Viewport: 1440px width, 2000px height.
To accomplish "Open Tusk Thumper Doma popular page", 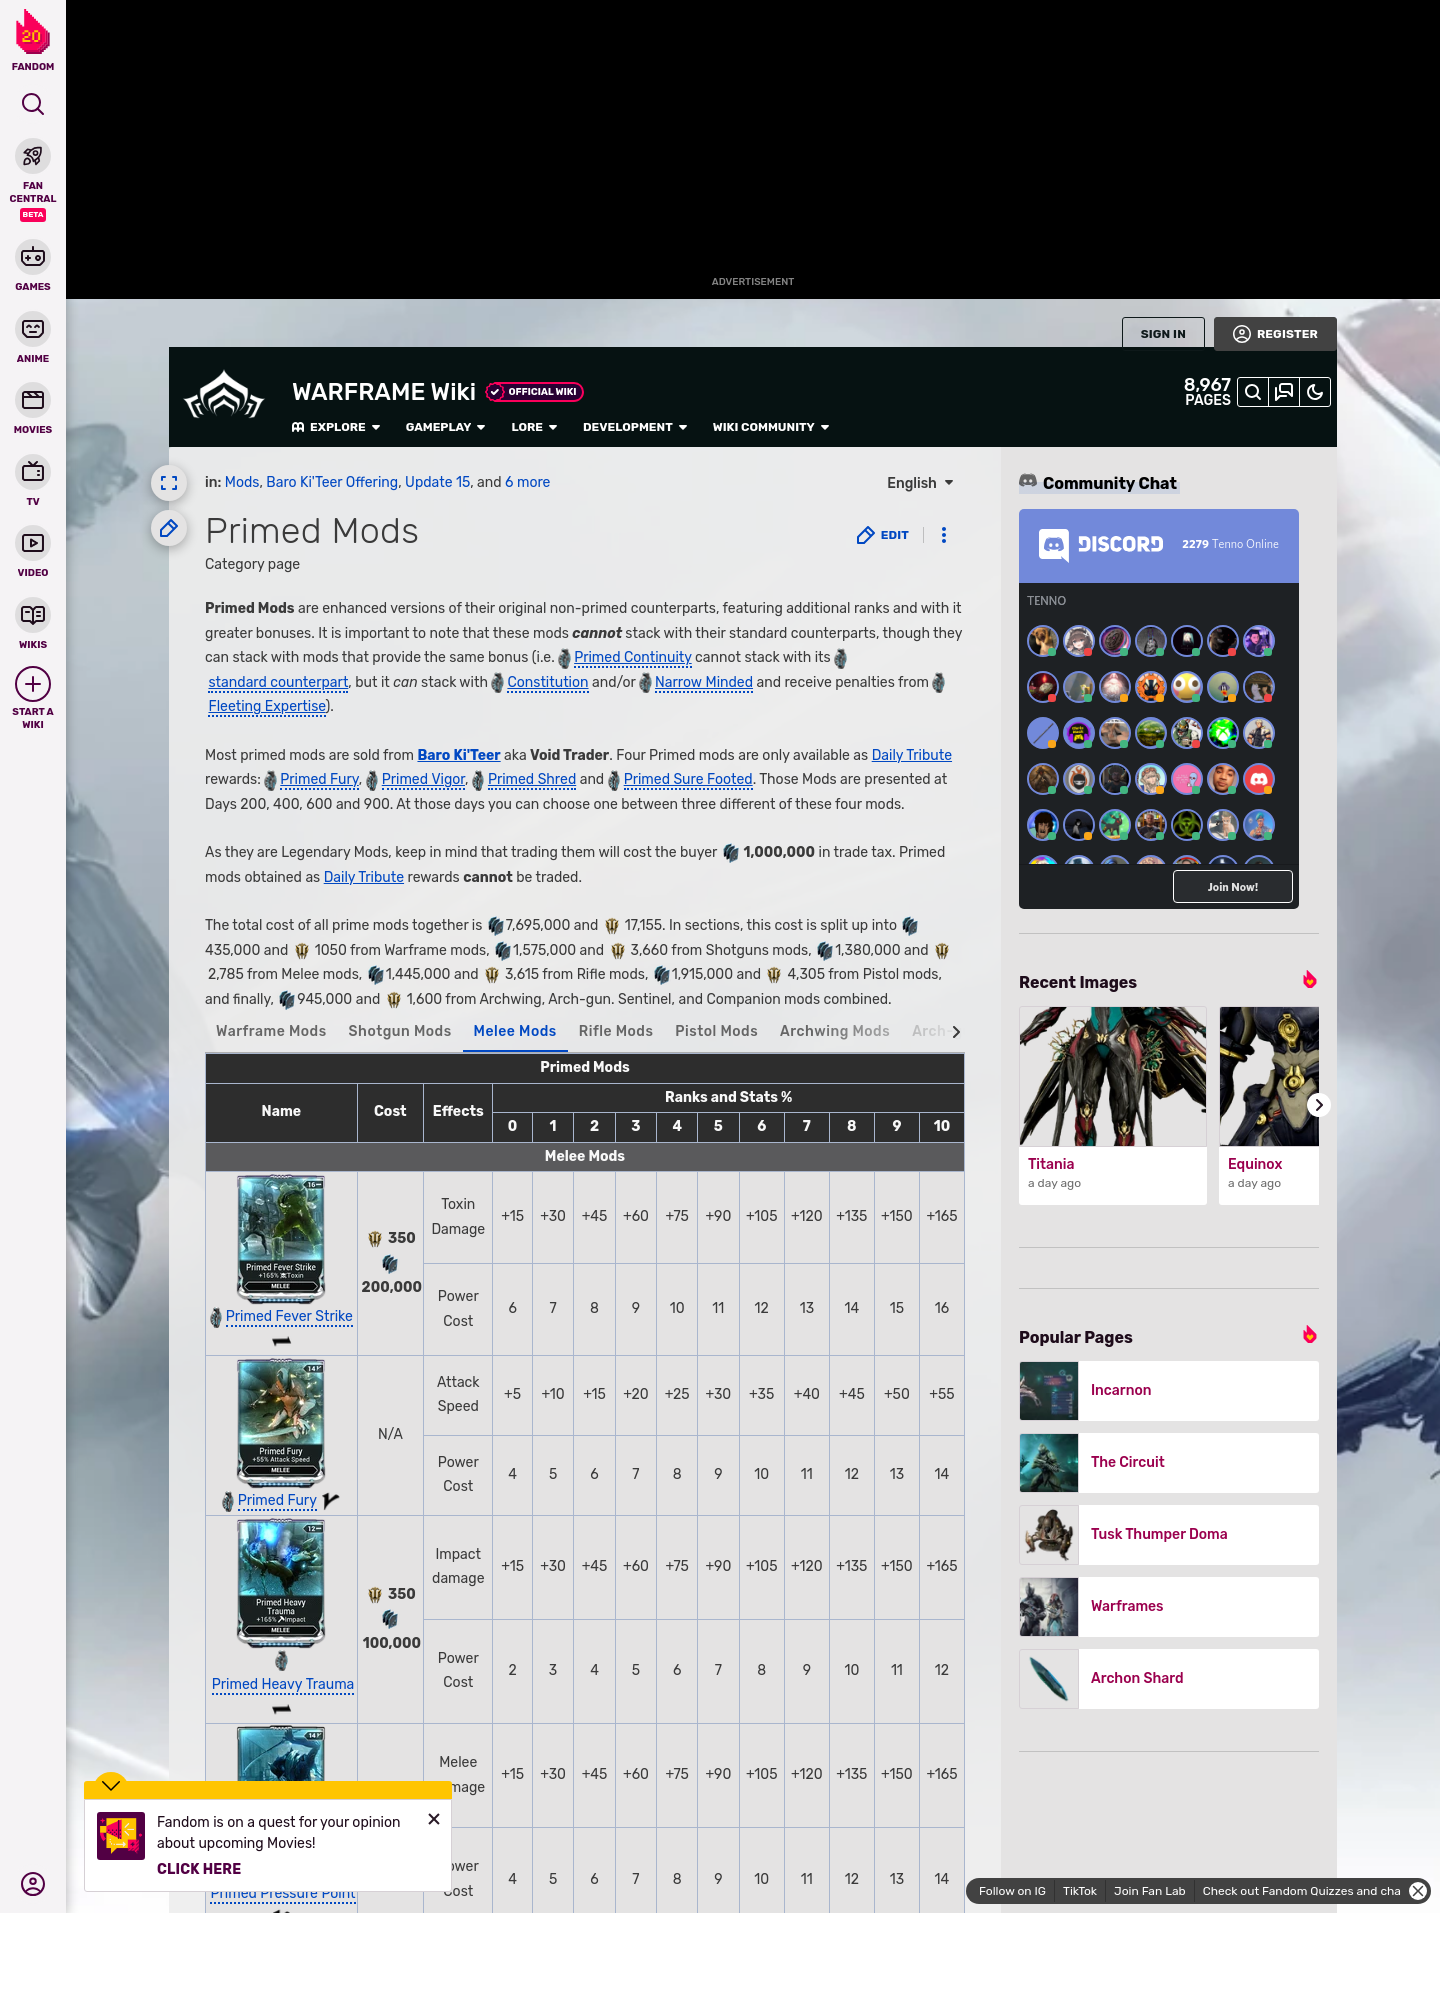I will (x=1169, y=1535).
